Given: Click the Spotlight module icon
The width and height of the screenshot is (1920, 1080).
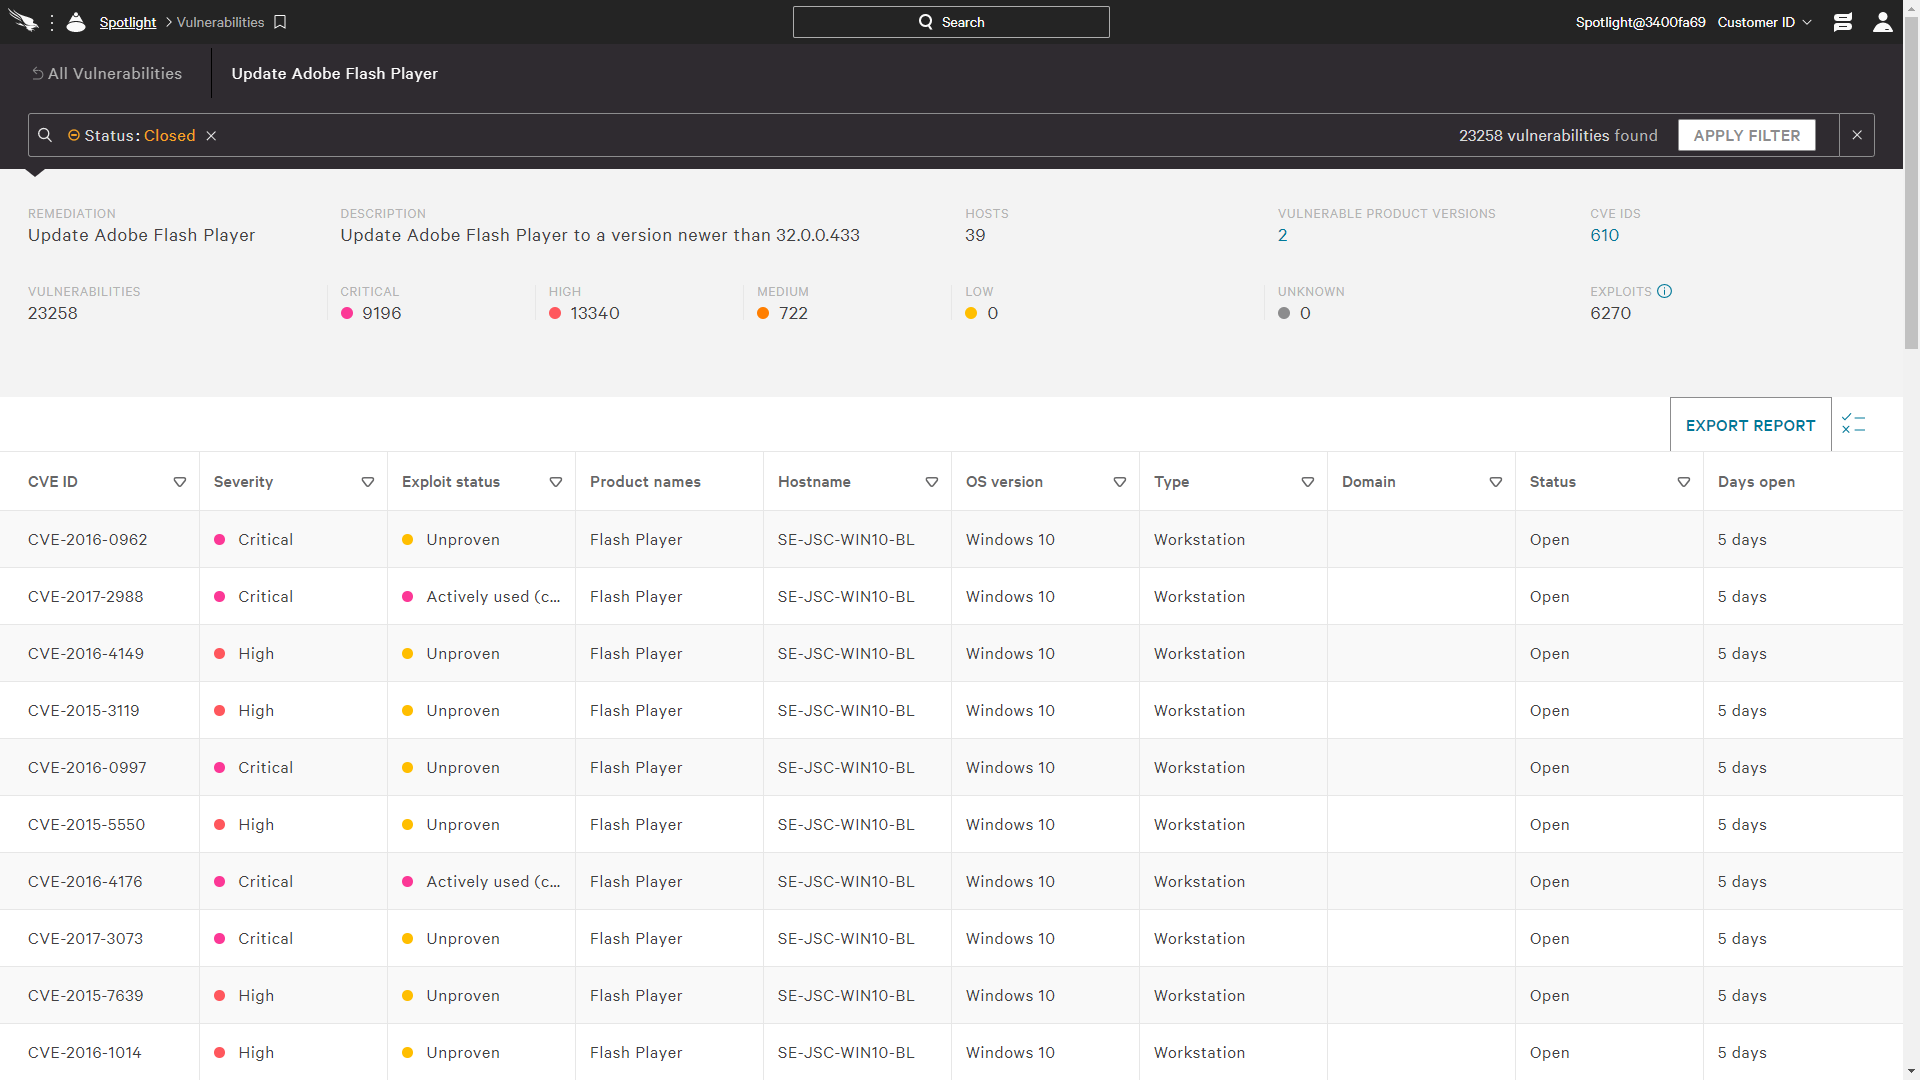Looking at the screenshot, I should 76,22.
